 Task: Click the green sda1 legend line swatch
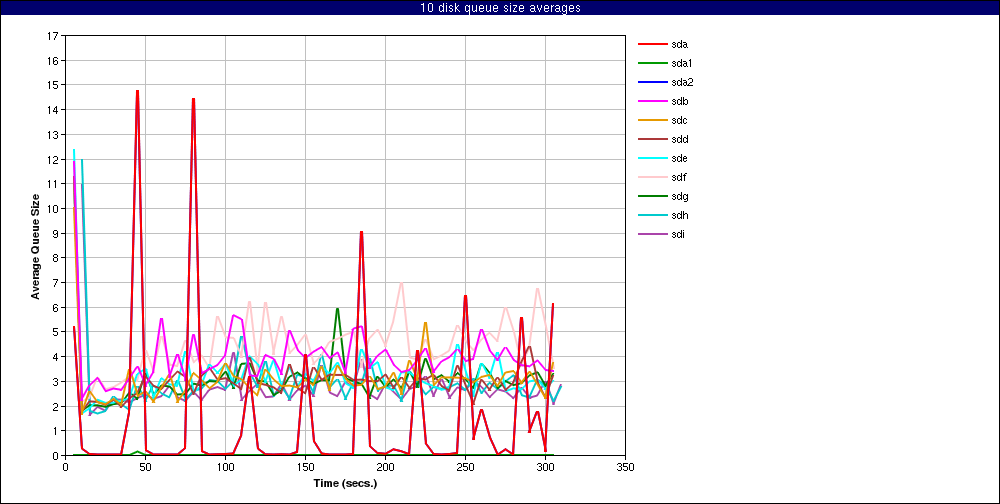click(652, 63)
